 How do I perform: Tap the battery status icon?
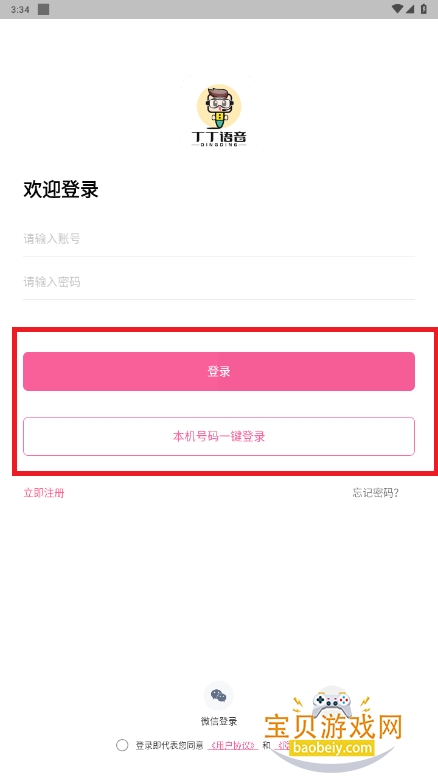pos(424,9)
